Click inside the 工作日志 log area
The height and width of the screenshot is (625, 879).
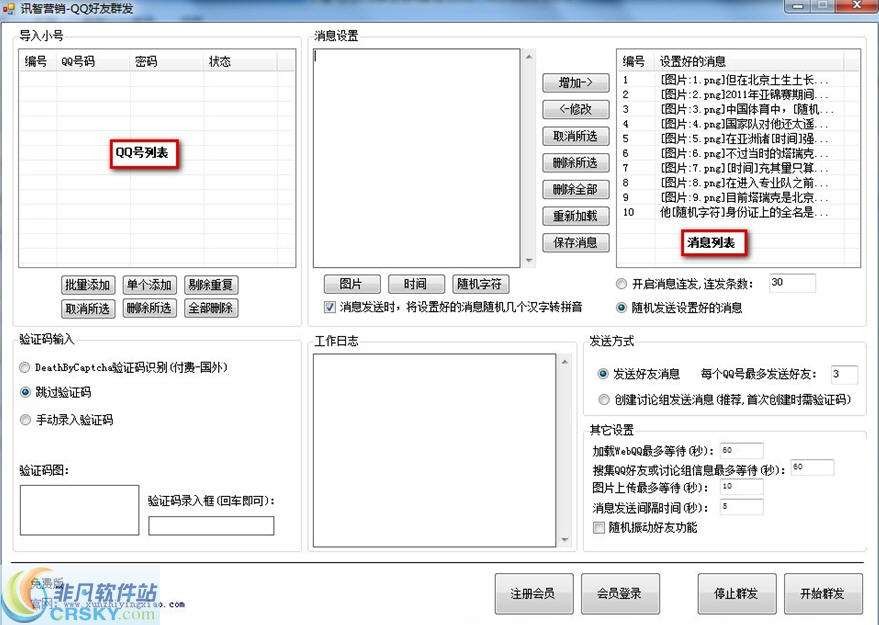(434, 450)
